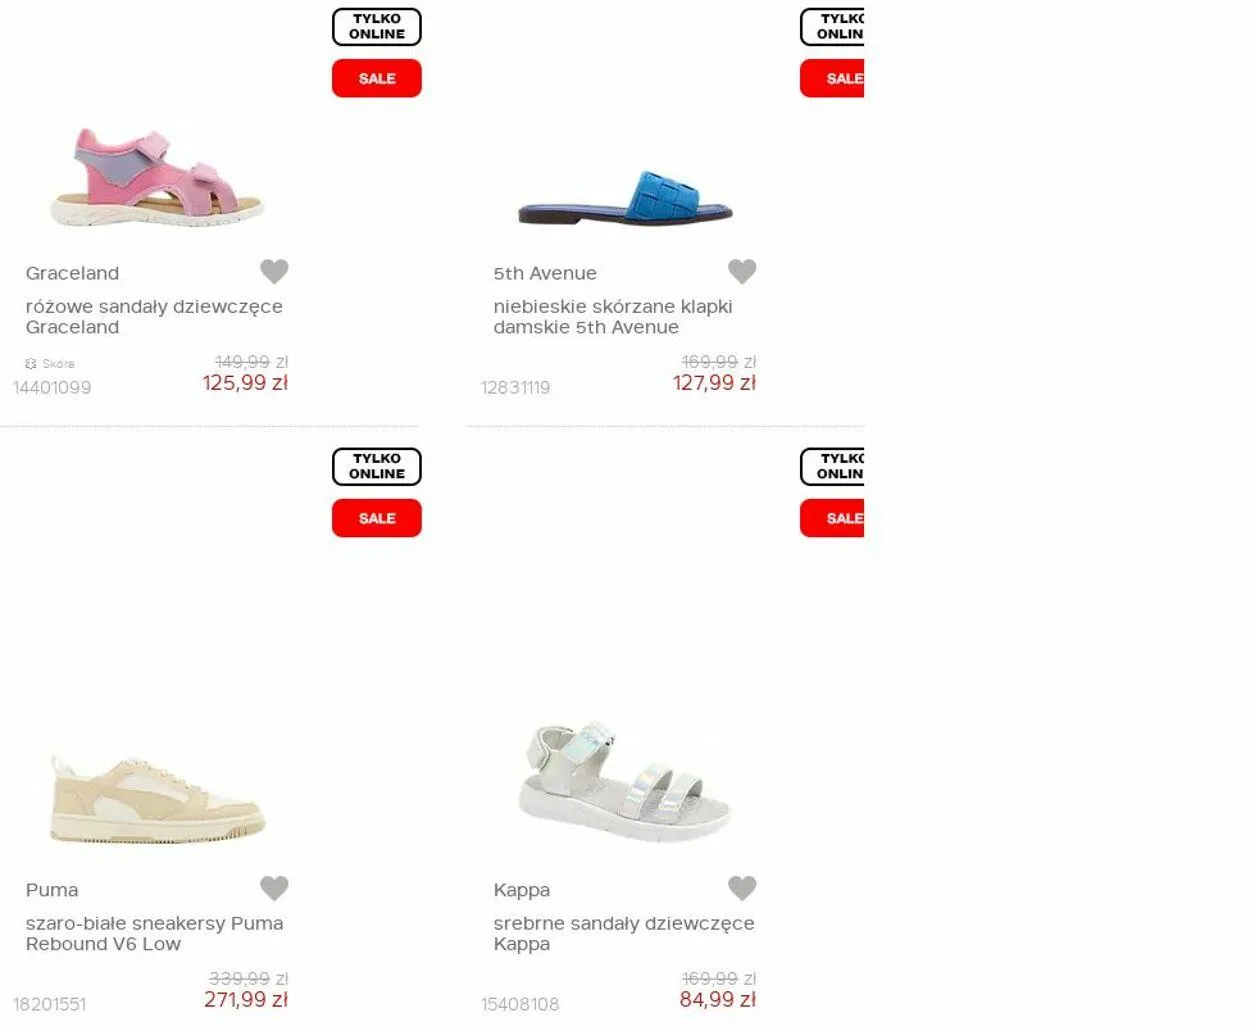Open niebieskie skórzane klapki damskie link
The image size is (1250, 1031).
(613, 317)
